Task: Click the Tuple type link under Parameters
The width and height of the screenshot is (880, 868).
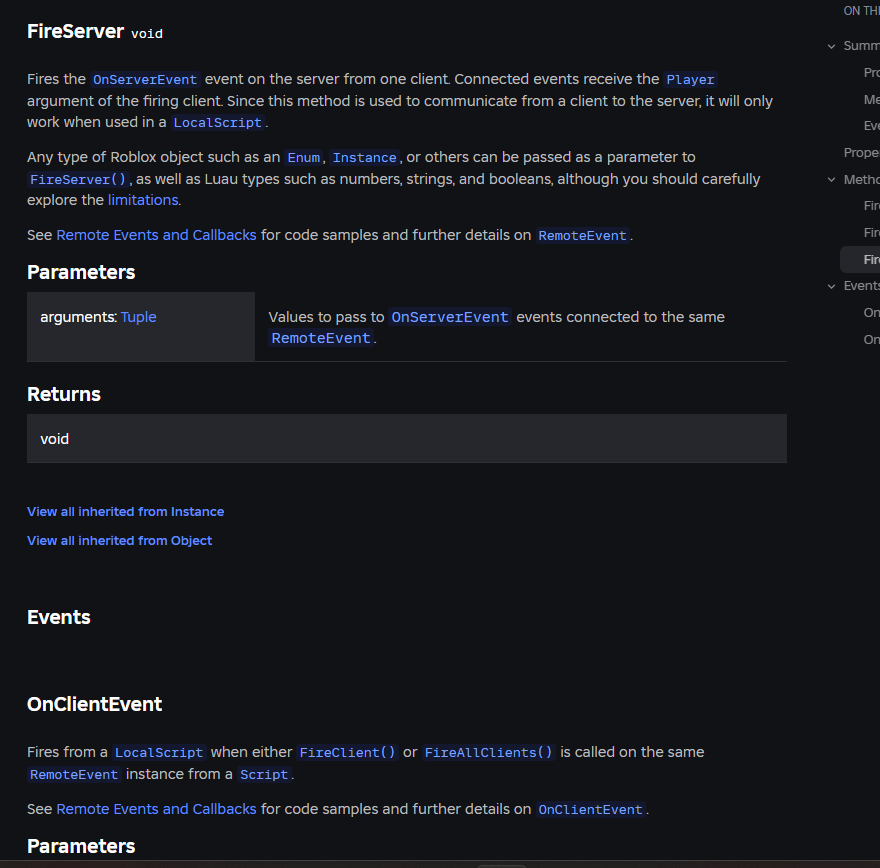Action: [138, 317]
